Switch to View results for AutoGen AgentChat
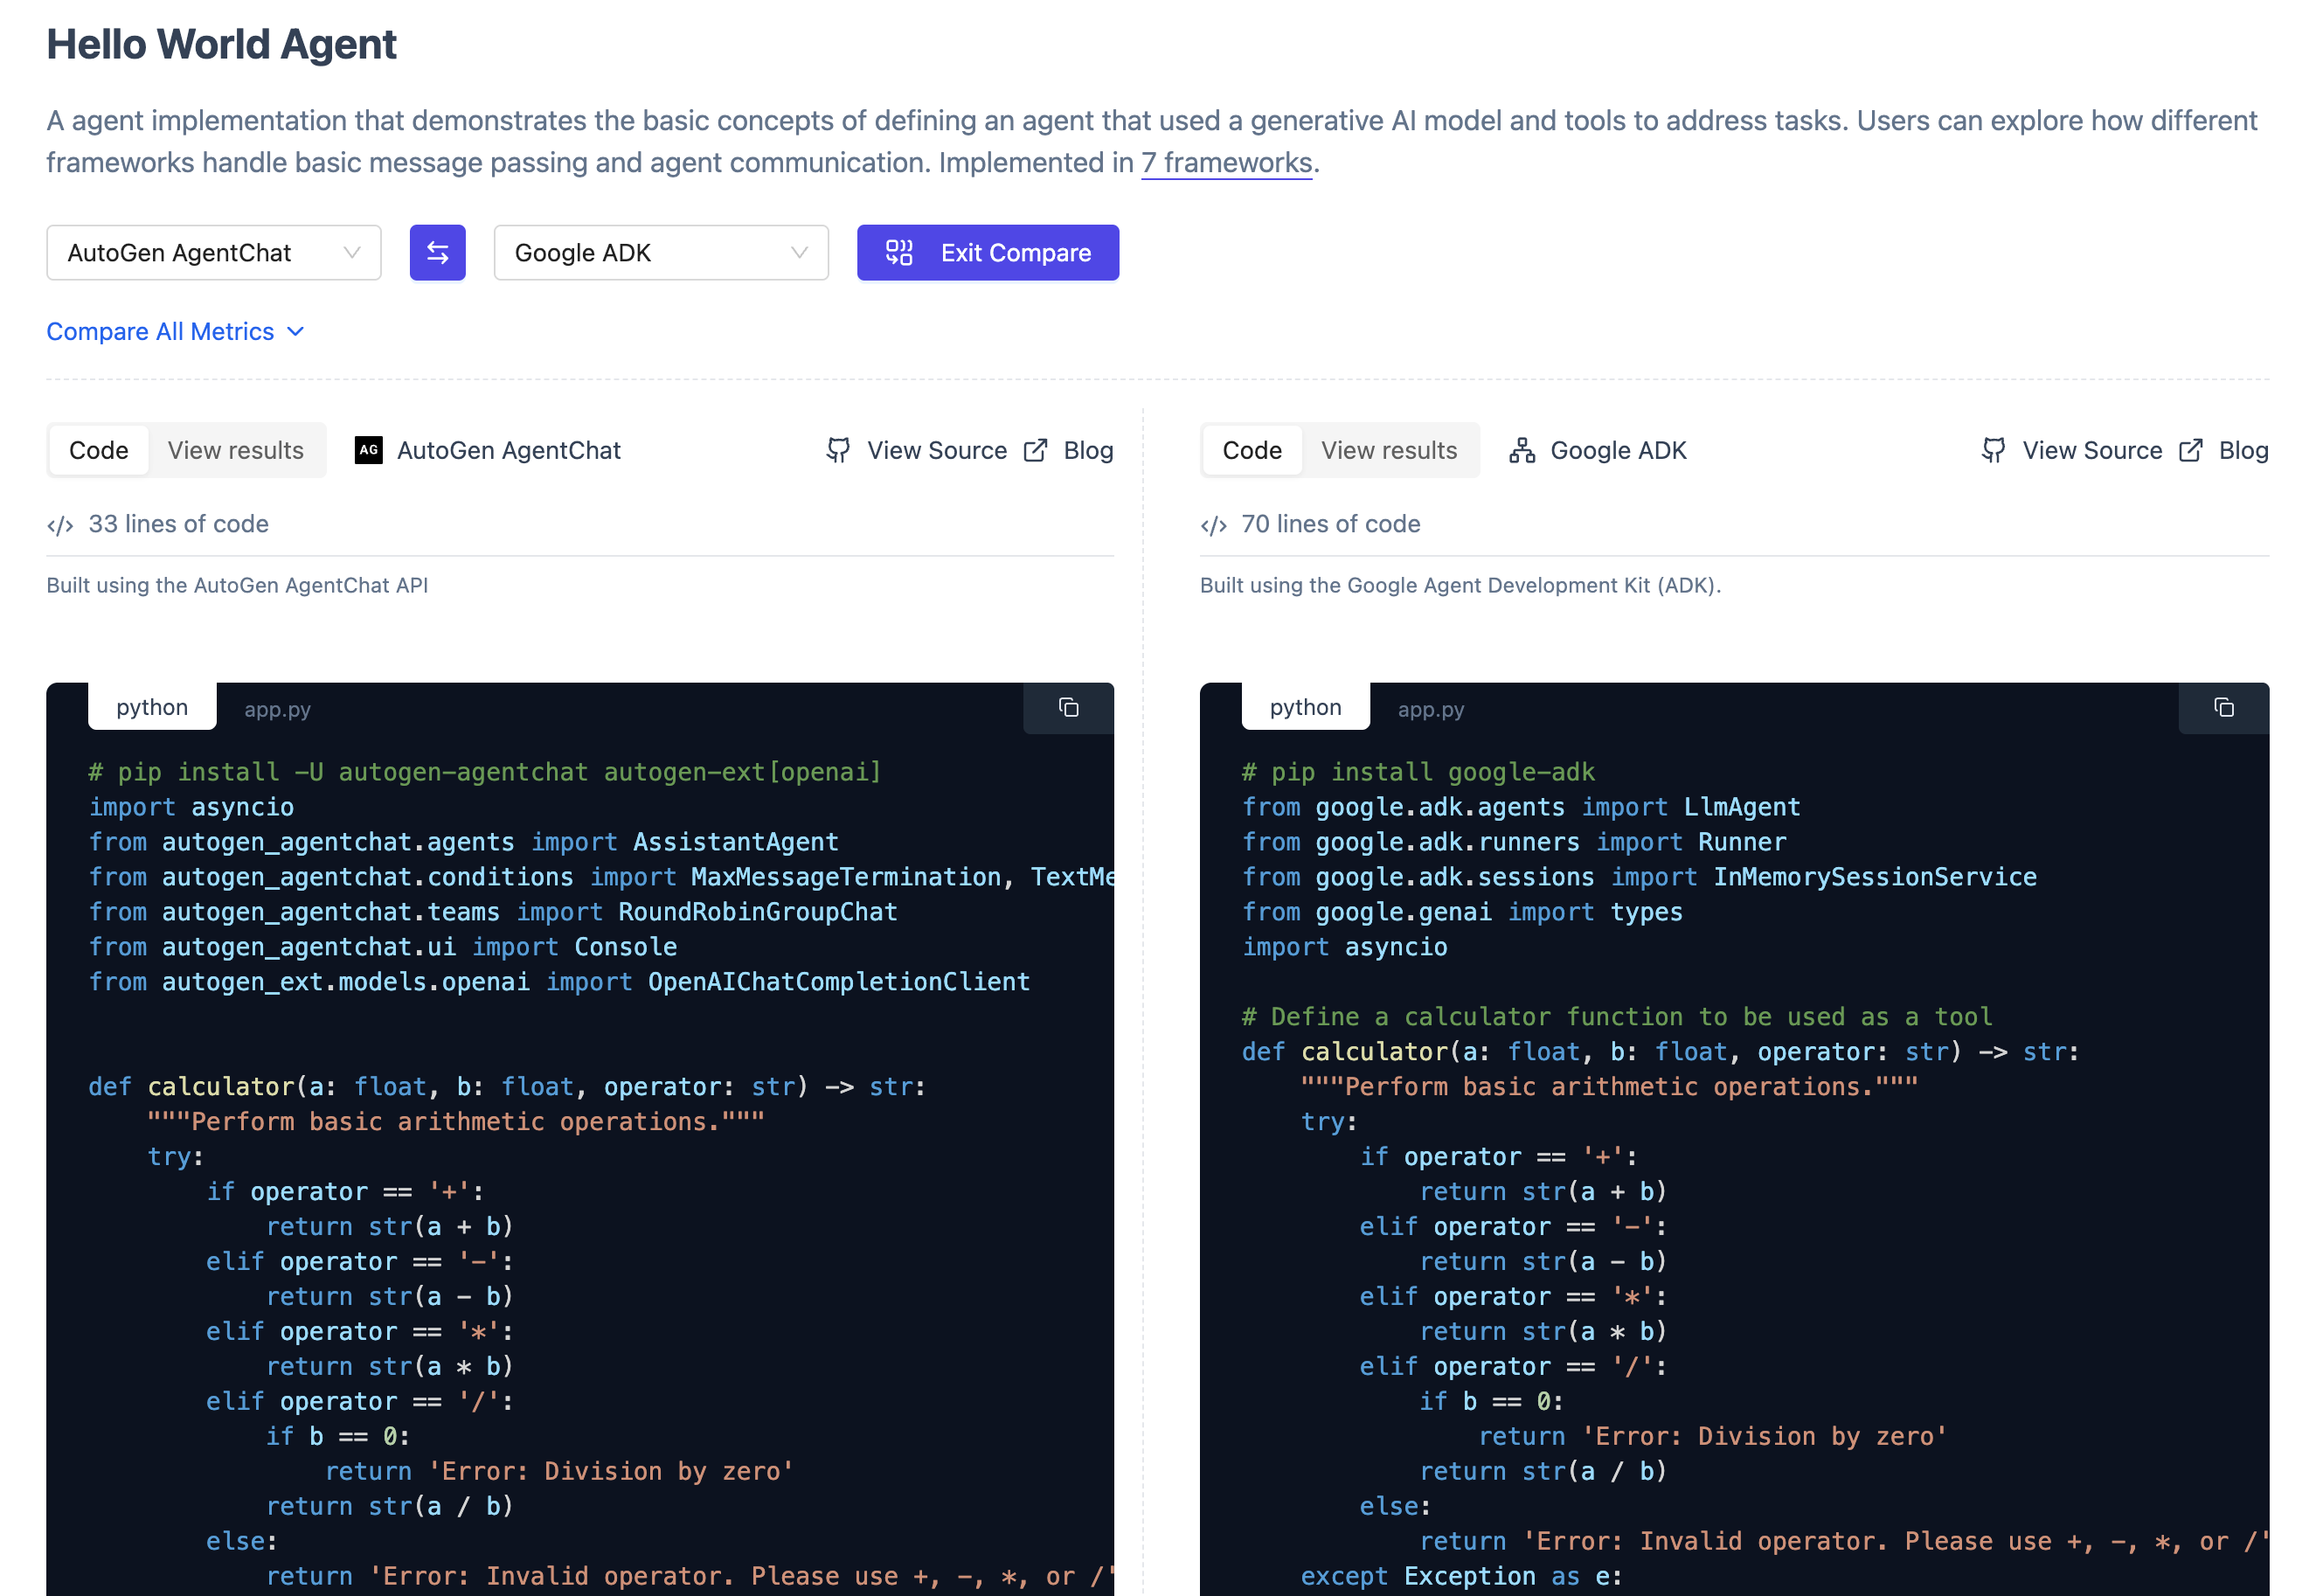Viewport: 2323px width, 1596px height. [x=236, y=450]
